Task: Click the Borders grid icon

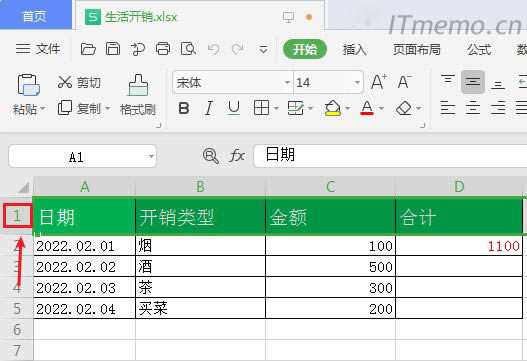Action: point(261,108)
